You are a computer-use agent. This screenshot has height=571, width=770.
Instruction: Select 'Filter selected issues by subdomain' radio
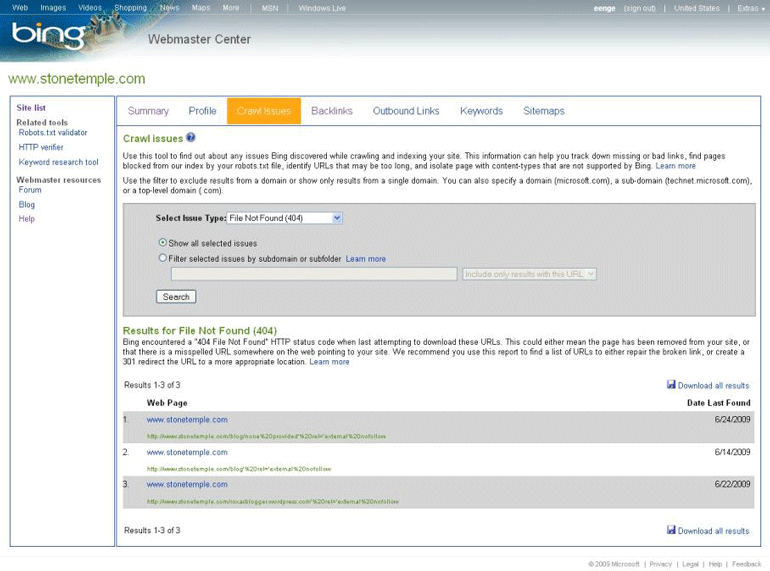click(163, 258)
